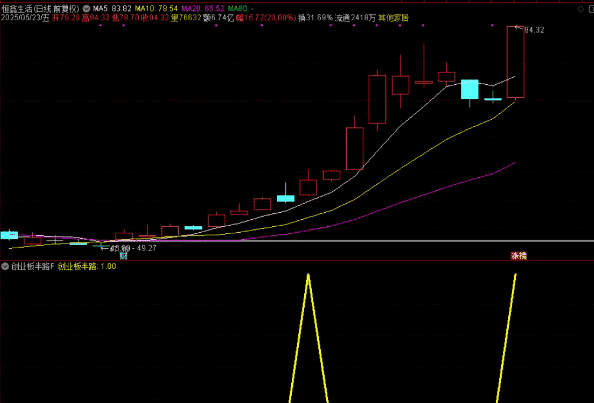
Task: Select the tall red limit-up candle on the right
Action: point(516,62)
